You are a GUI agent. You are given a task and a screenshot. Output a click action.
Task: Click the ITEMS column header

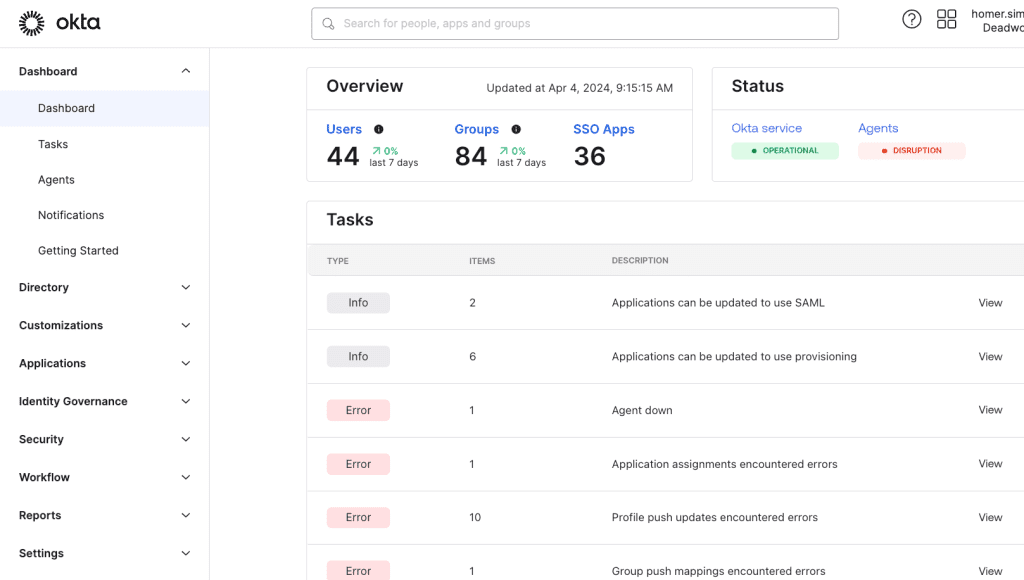tap(482, 261)
